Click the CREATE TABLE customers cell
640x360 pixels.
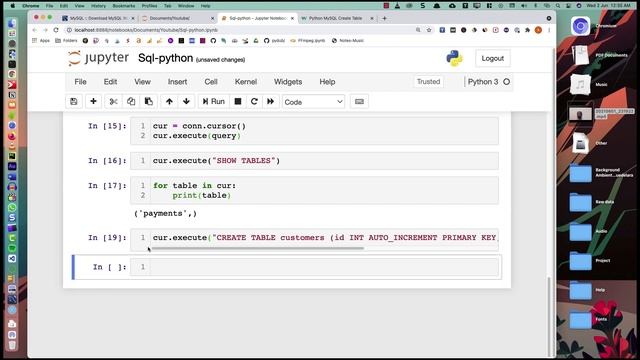pyautogui.click(x=324, y=238)
